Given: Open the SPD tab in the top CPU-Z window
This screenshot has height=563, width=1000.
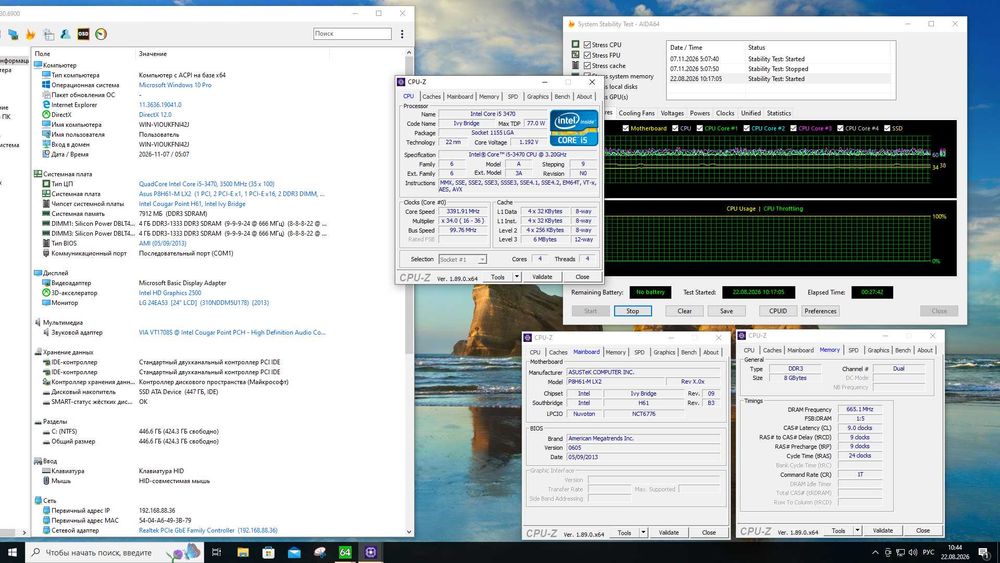Looking at the screenshot, I should point(513,96).
